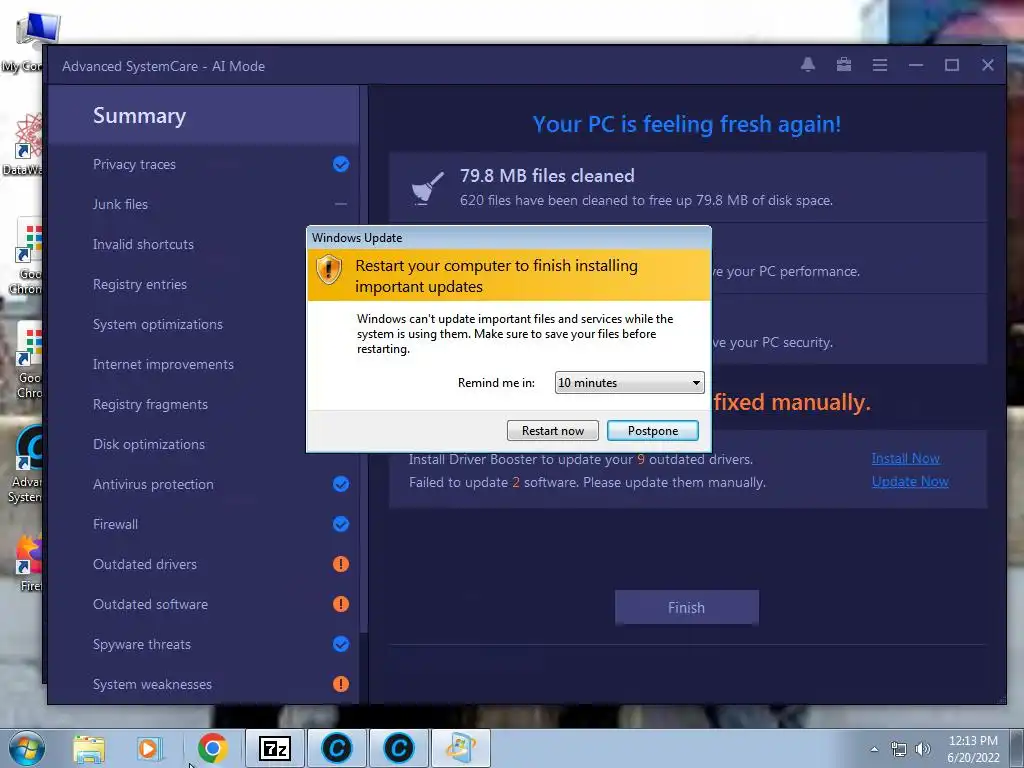Open the notifications bell icon

(x=808, y=65)
